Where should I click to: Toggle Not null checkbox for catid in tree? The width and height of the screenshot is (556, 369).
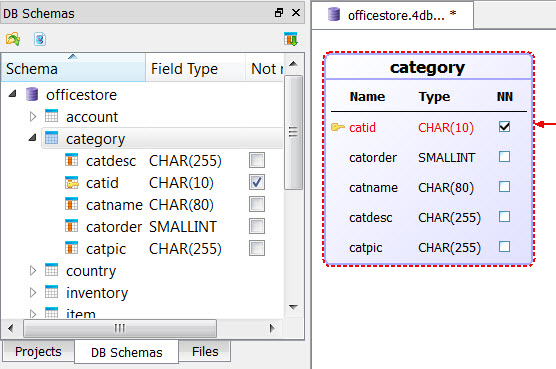coord(257,182)
